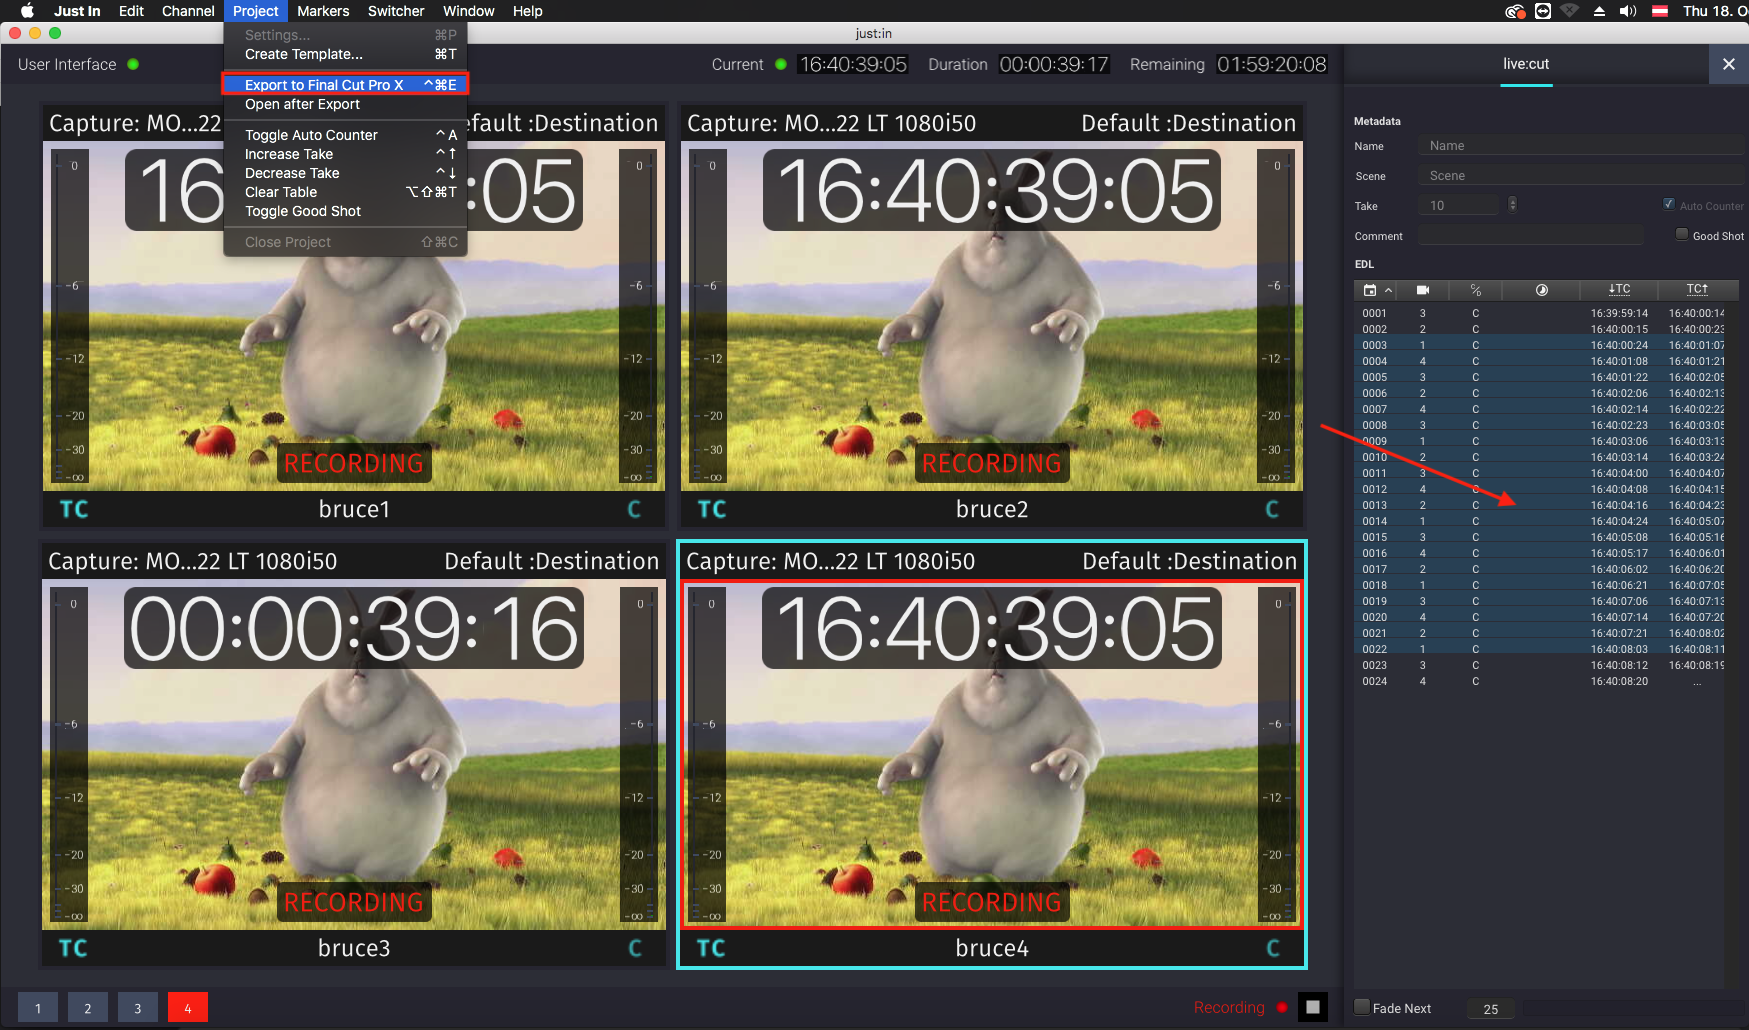
Task: Open bruce4 Default :Destination dropdown
Action: pyautogui.click(x=1189, y=561)
